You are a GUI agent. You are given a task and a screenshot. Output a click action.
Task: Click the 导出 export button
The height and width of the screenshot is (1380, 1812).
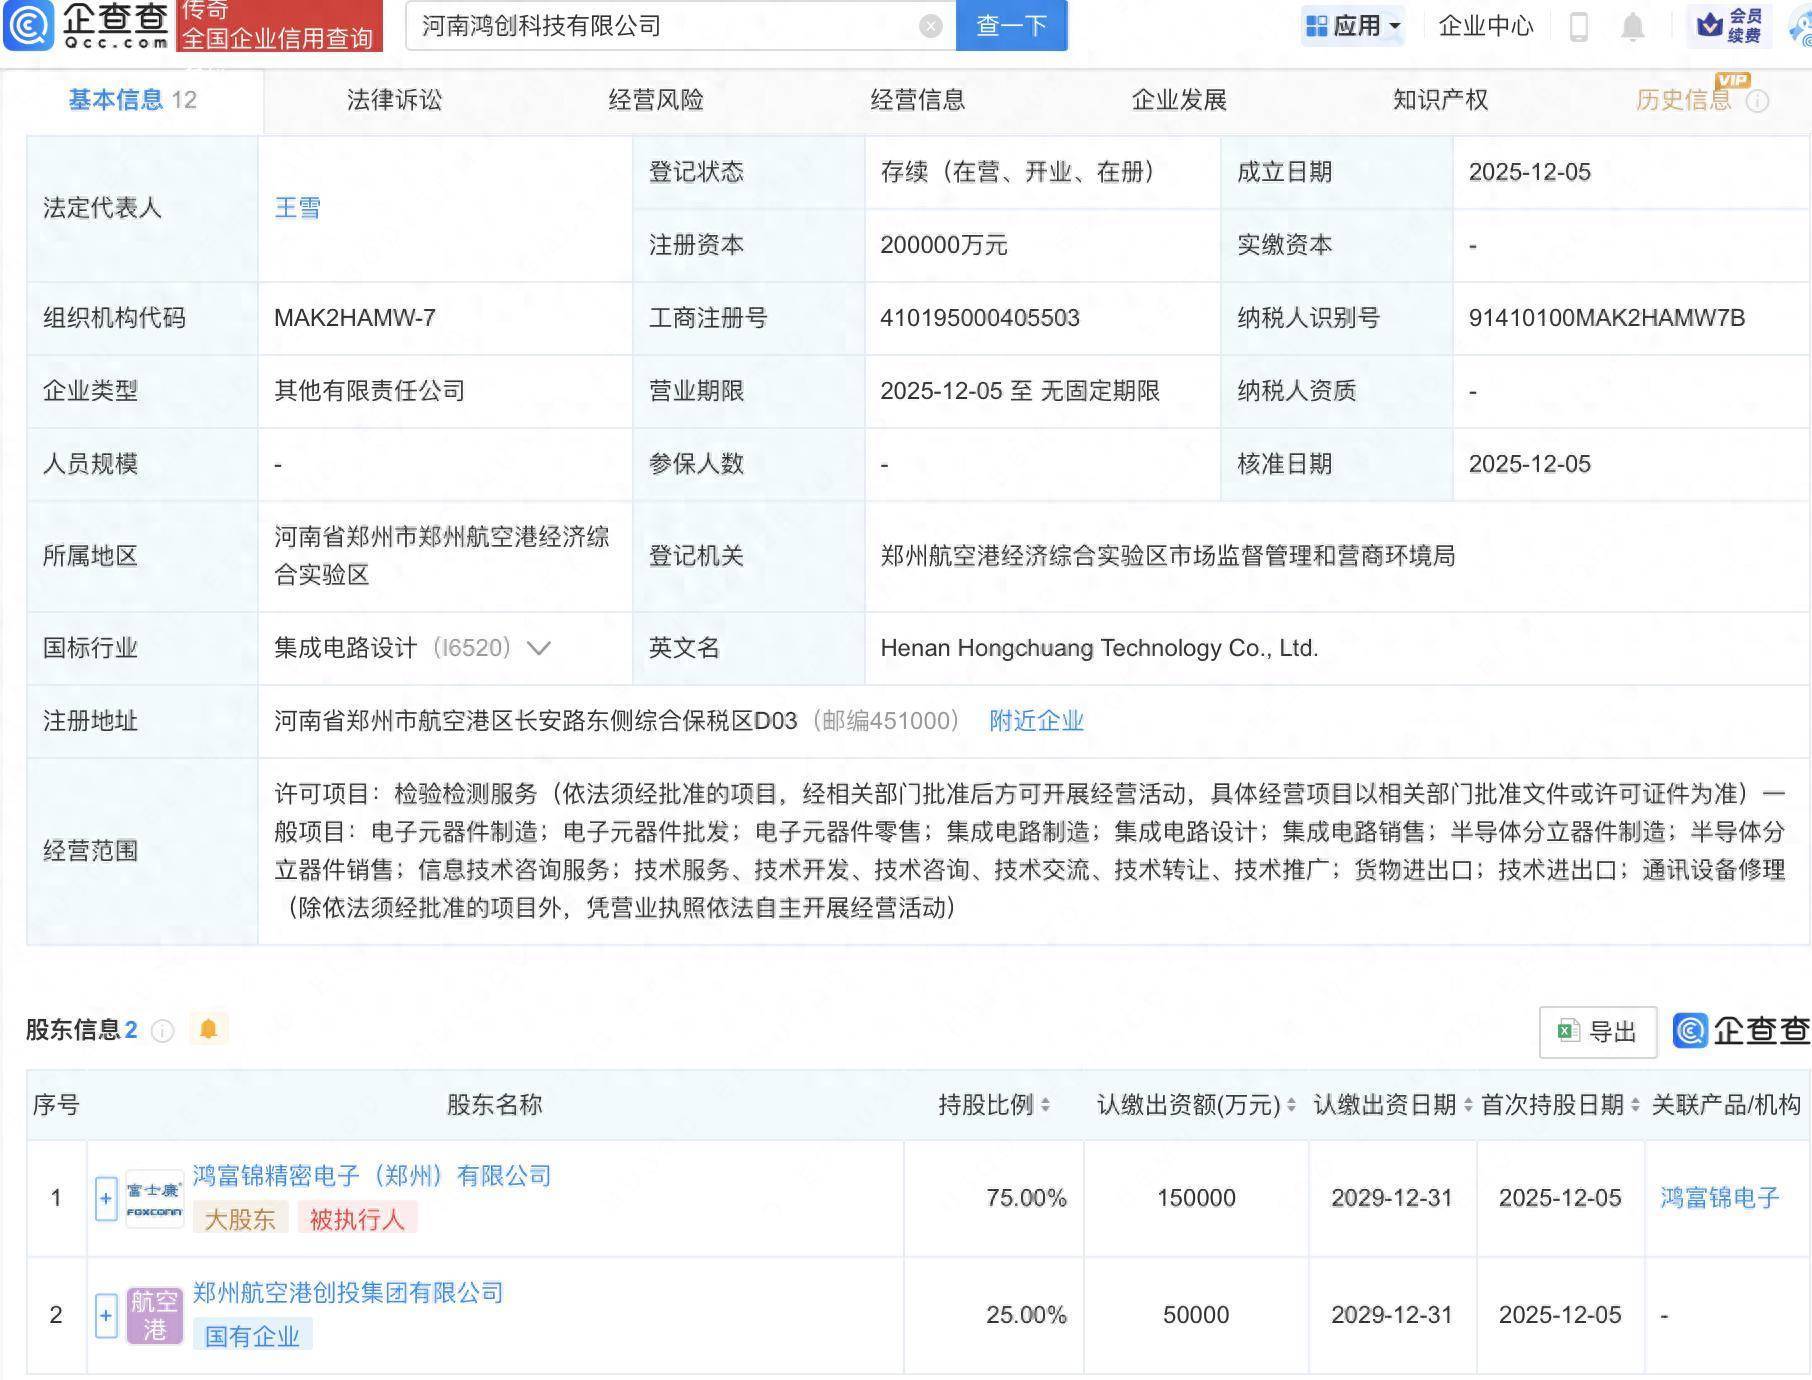click(x=1597, y=1031)
